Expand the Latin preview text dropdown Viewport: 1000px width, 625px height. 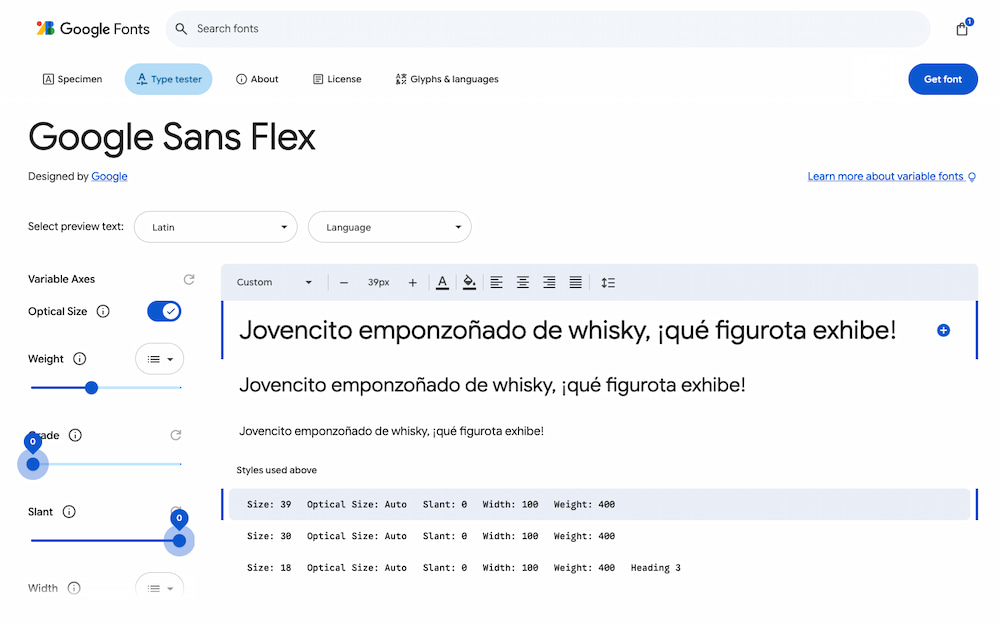point(216,227)
